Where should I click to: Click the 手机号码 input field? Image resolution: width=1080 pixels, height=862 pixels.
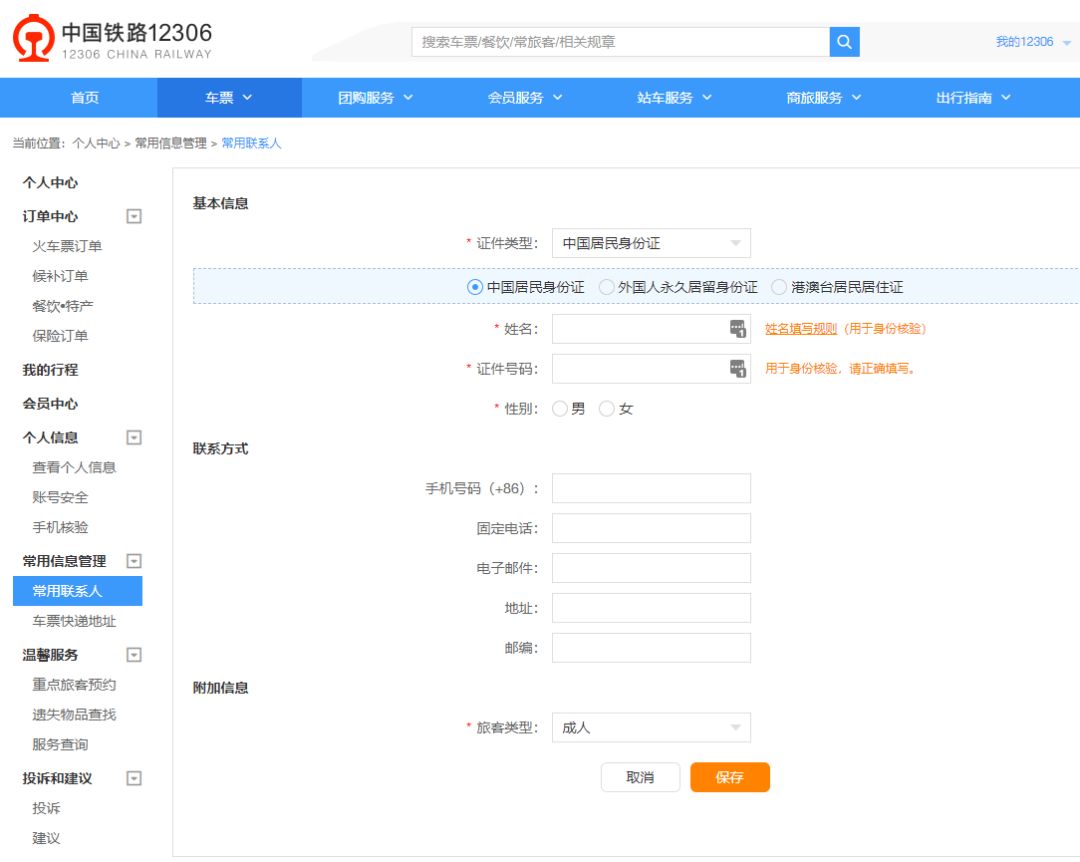651,489
